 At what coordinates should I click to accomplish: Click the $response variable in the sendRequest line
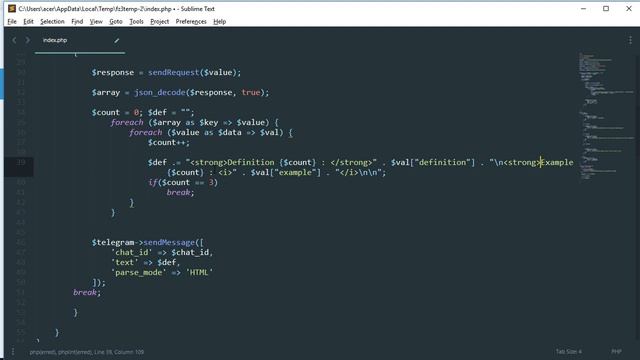click(x=113, y=72)
